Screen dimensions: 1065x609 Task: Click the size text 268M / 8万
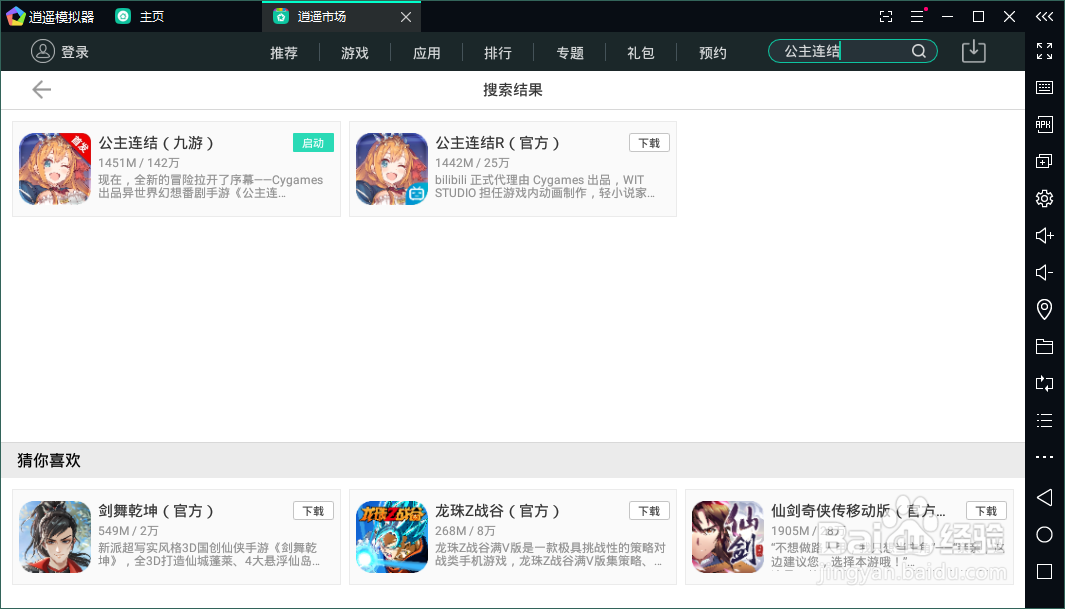pyautogui.click(x=465, y=531)
